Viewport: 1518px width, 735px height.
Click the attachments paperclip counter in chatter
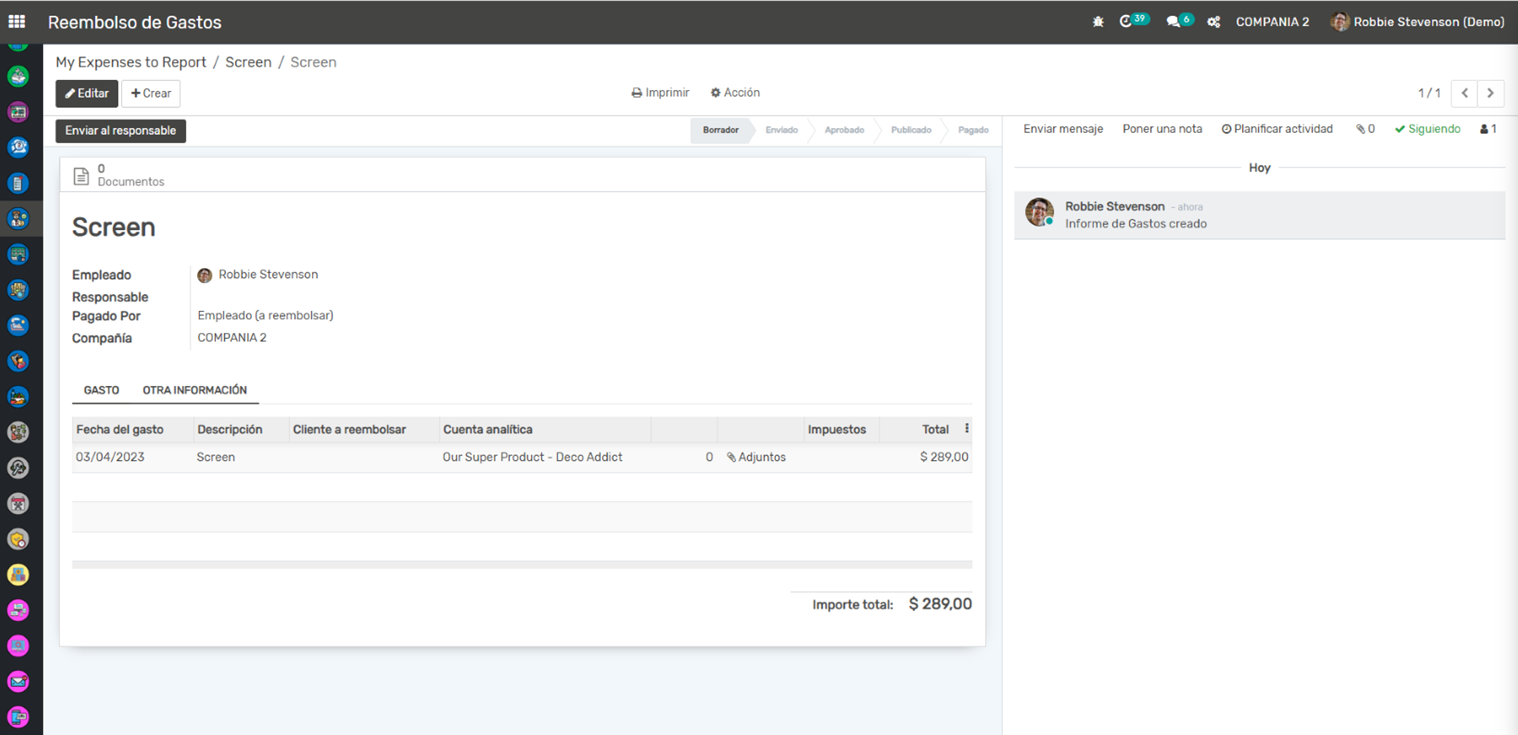(1365, 129)
